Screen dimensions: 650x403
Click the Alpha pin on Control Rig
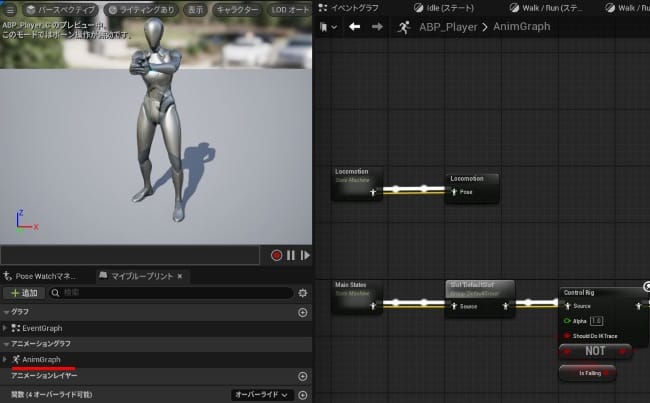coord(567,321)
